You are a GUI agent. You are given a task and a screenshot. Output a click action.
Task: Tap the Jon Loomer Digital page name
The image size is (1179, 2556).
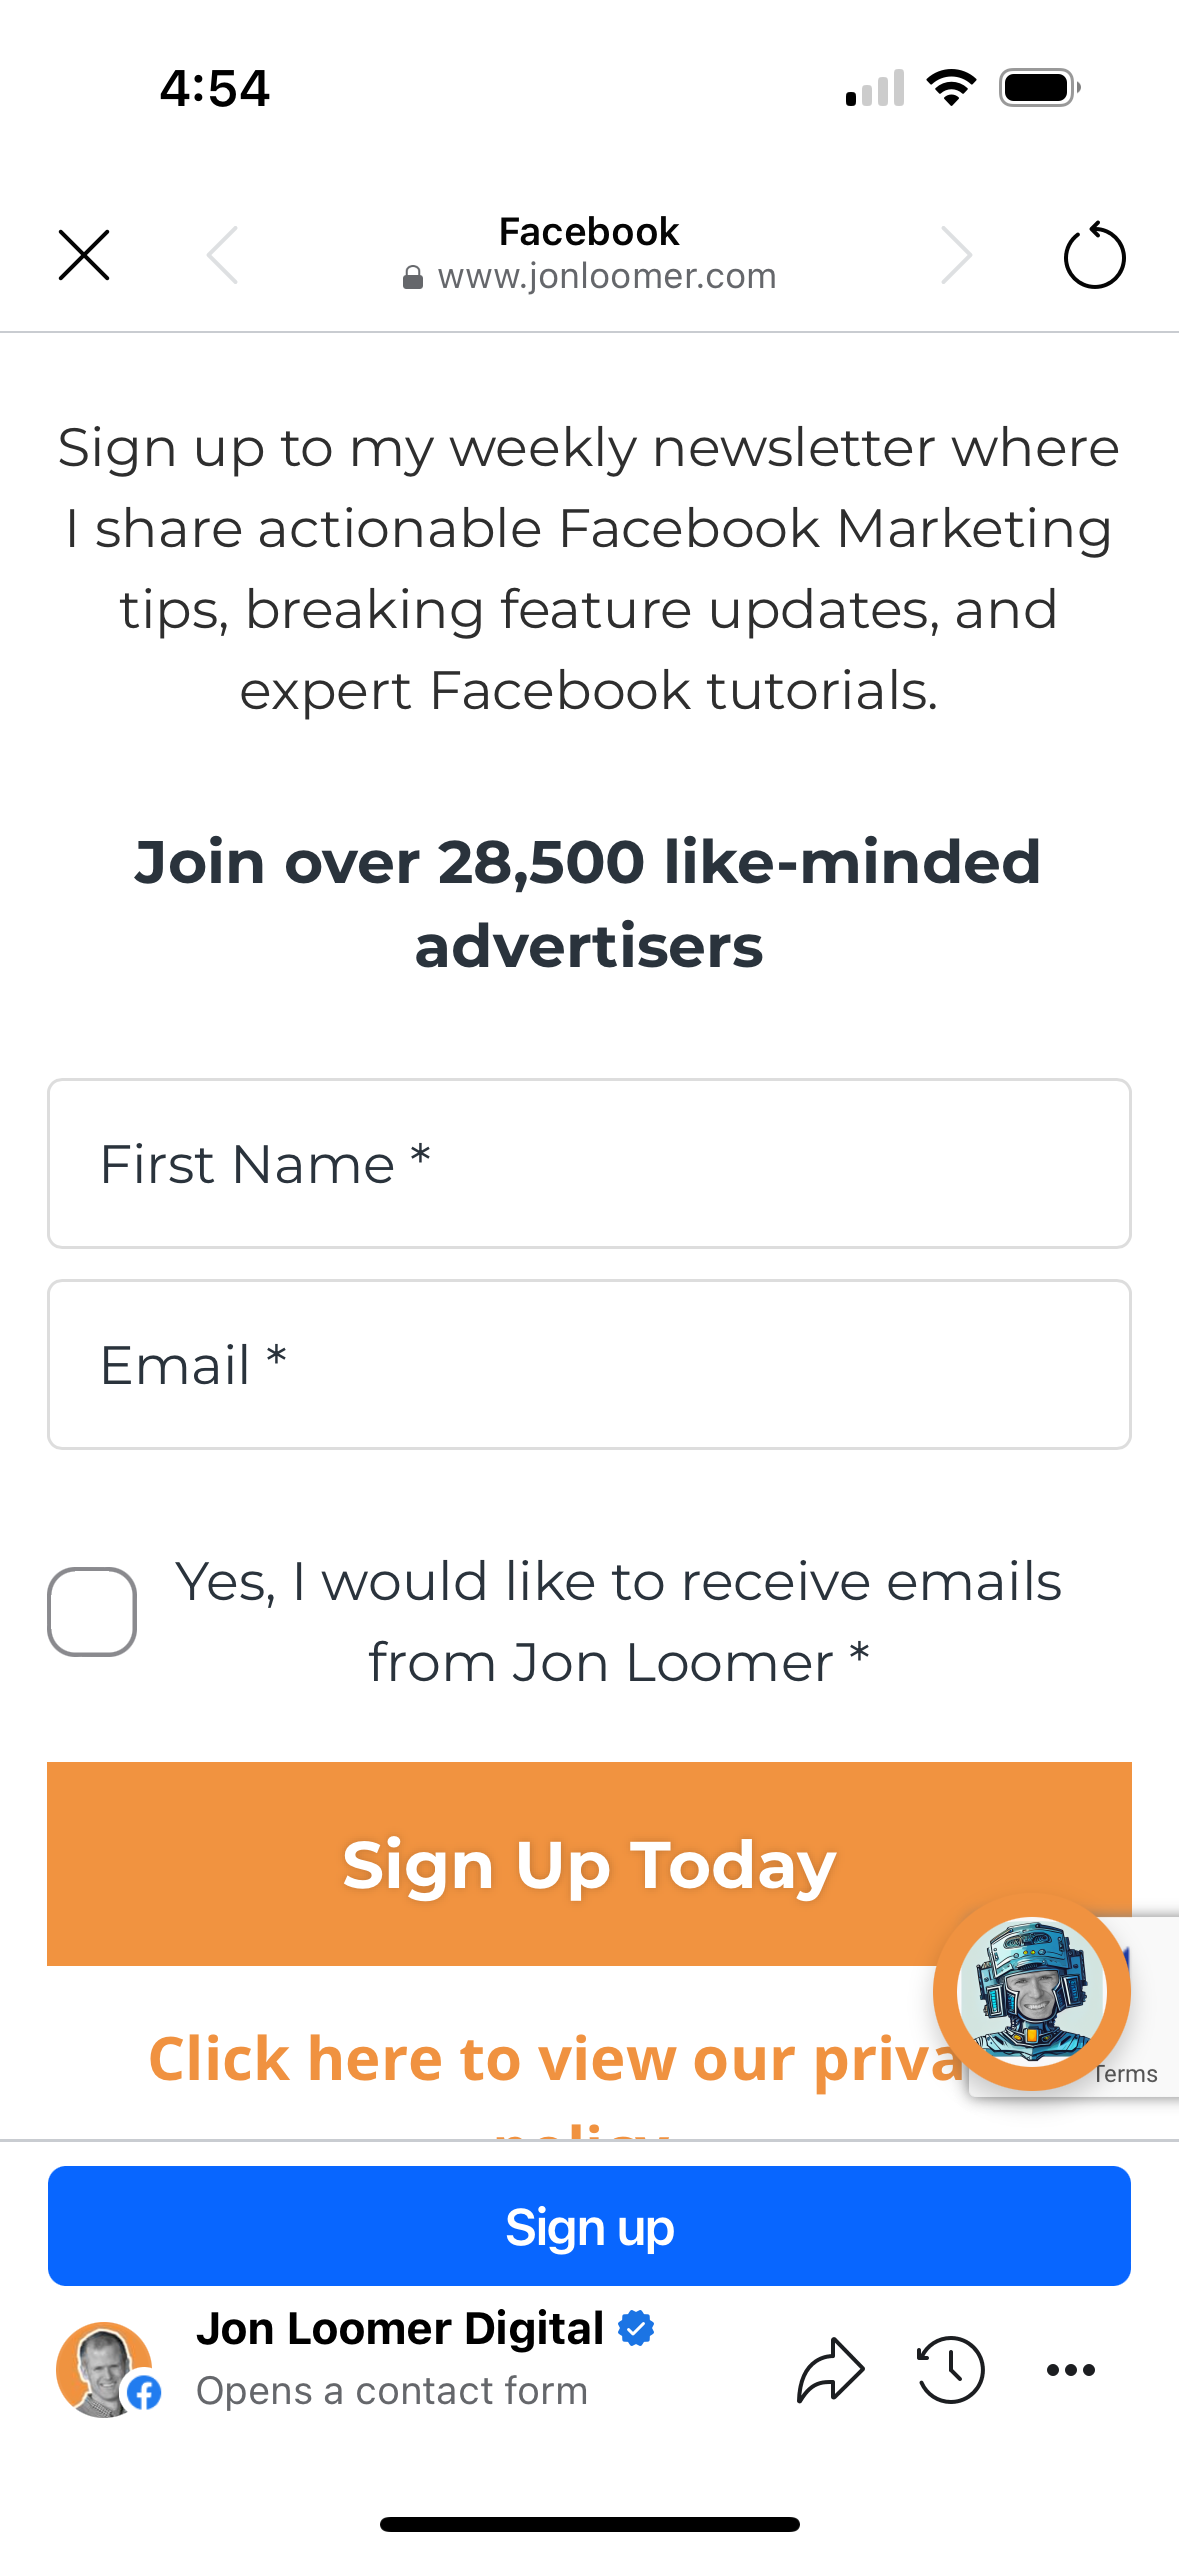(400, 2328)
